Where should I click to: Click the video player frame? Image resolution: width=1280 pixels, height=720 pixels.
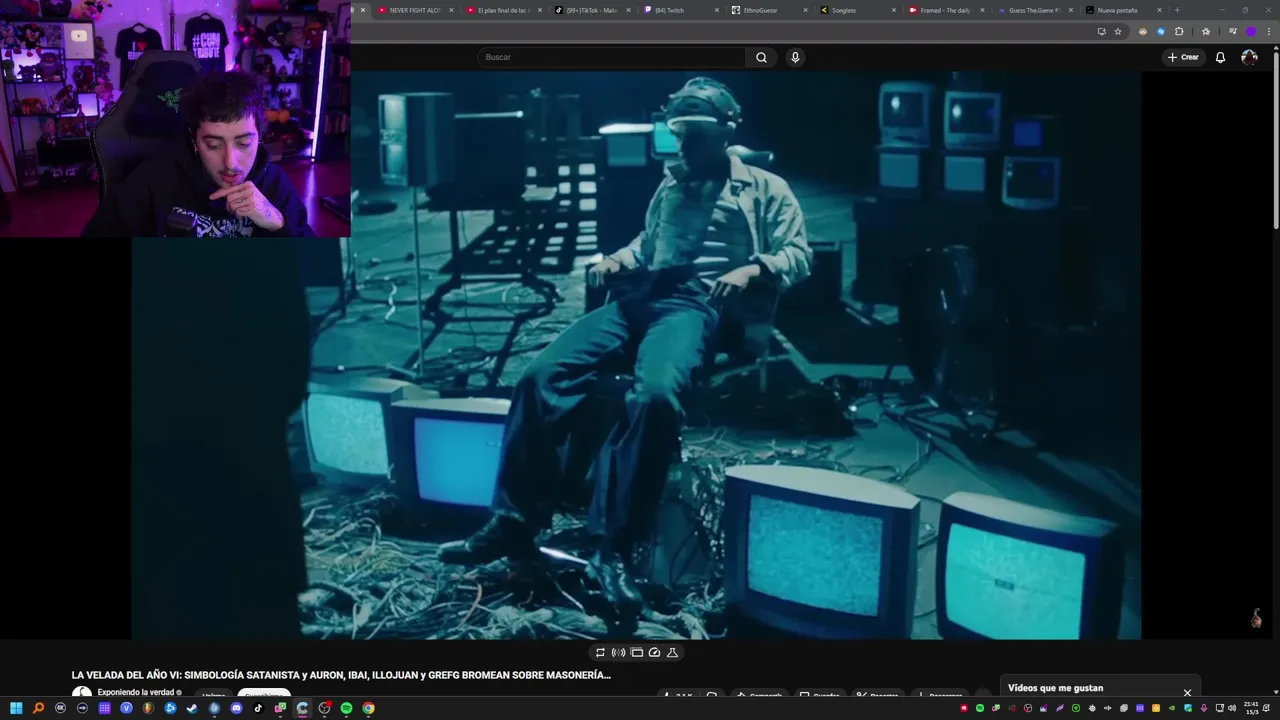[636, 355]
